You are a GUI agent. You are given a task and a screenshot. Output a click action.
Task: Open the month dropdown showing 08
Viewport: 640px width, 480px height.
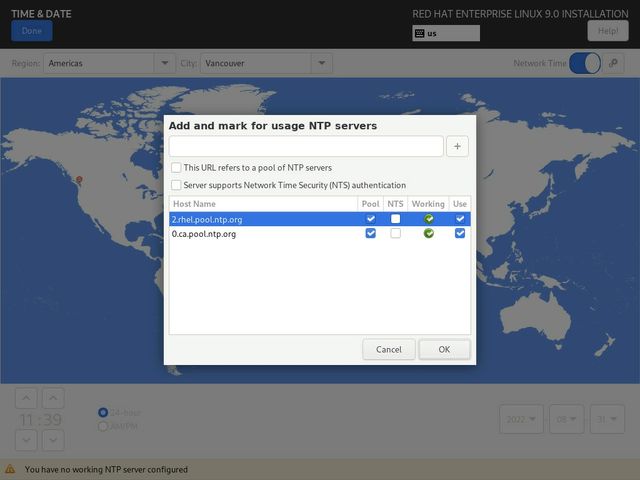[x=567, y=419]
